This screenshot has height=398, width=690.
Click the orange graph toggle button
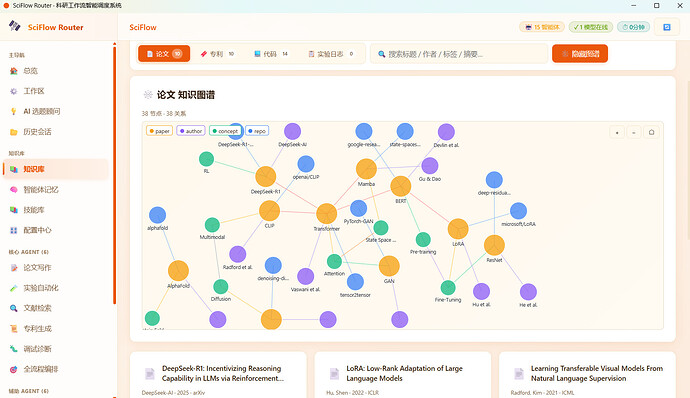click(x=580, y=54)
